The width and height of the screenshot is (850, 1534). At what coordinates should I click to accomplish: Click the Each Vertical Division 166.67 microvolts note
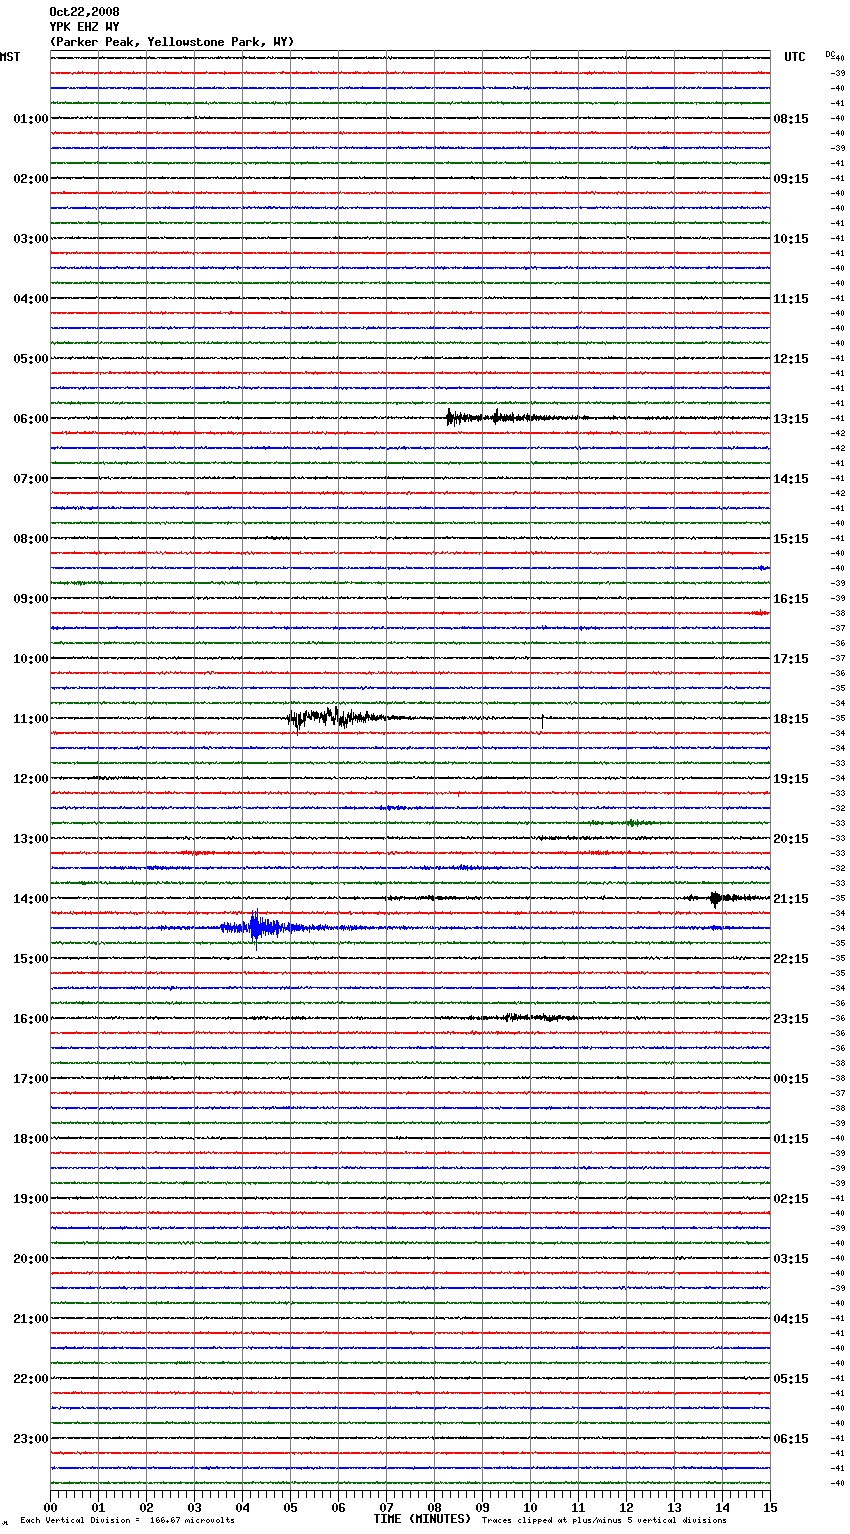[127, 1521]
